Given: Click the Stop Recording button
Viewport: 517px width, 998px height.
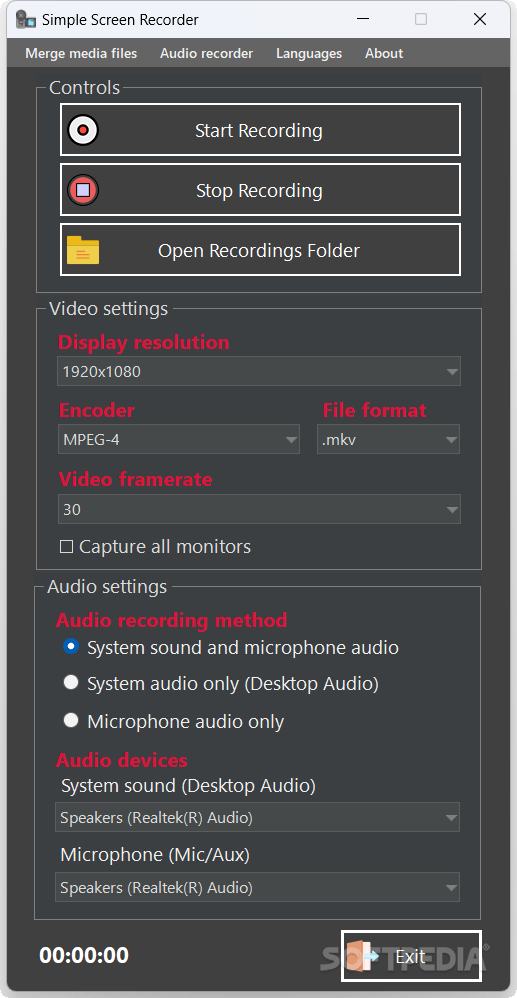Looking at the screenshot, I should coord(260,190).
